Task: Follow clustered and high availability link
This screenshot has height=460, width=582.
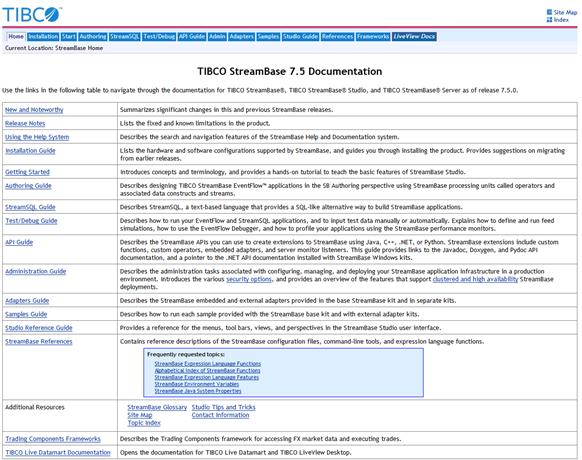Action: pyautogui.click(x=475, y=279)
